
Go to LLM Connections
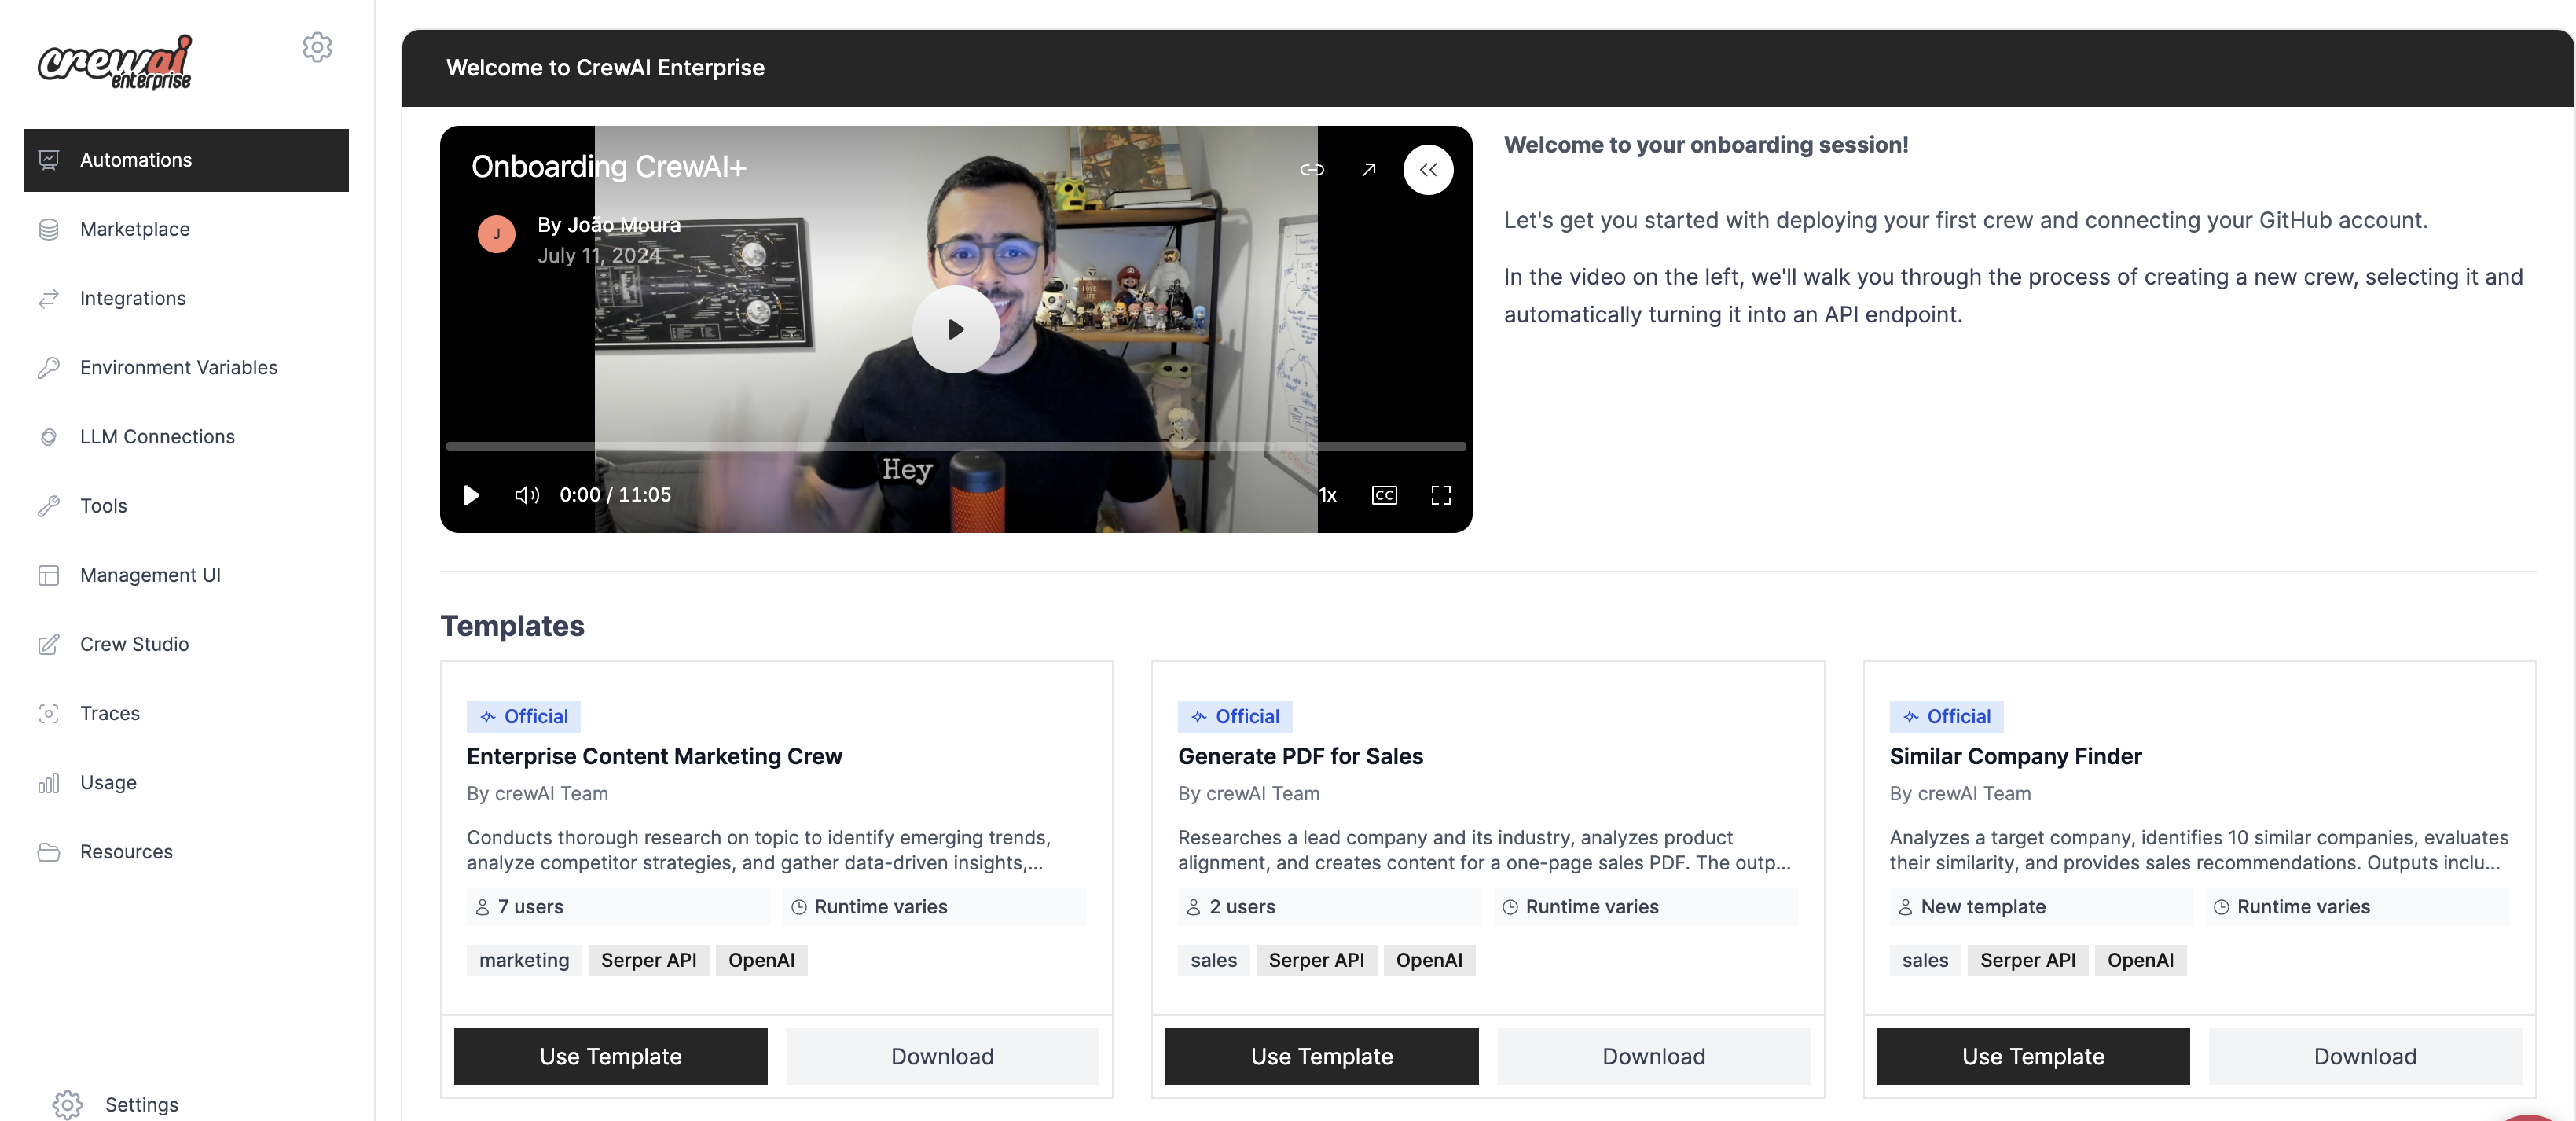click(186, 437)
